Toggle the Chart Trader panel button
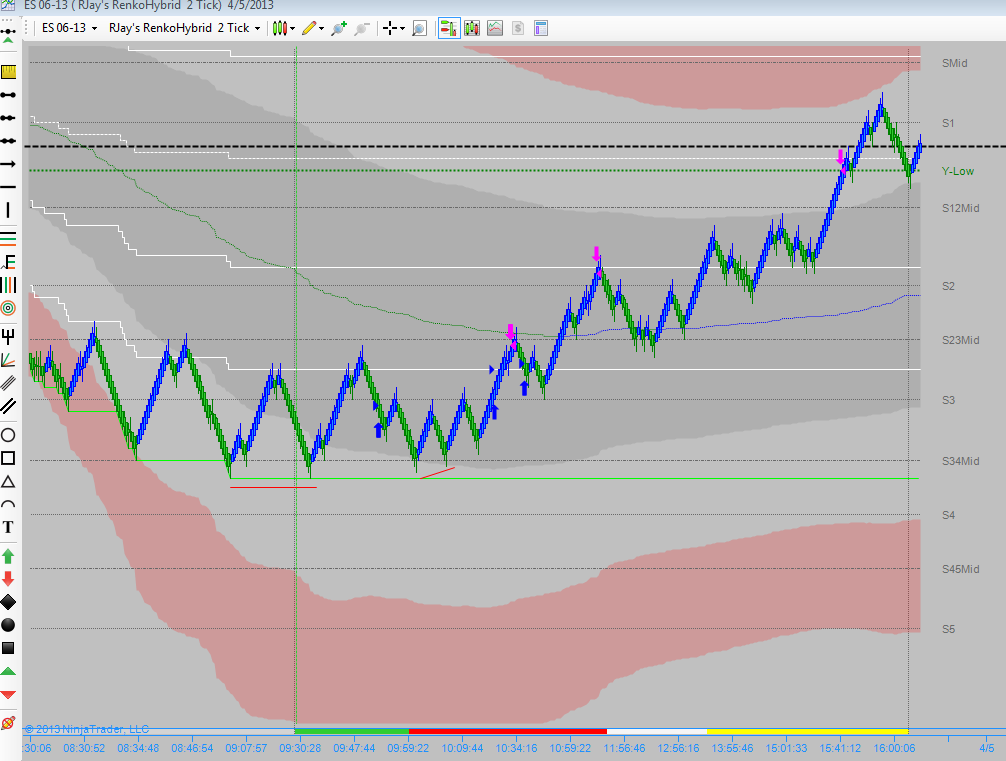 [449, 28]
